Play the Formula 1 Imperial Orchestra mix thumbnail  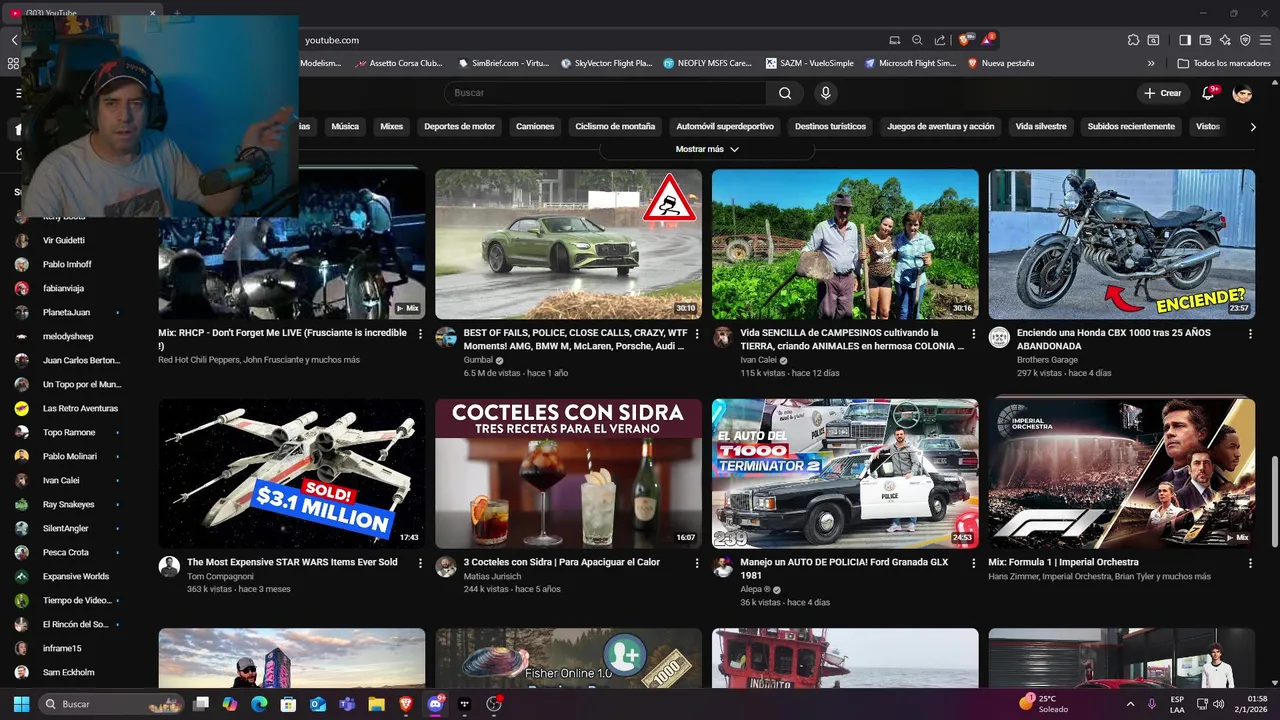[x=1122, y=473]
